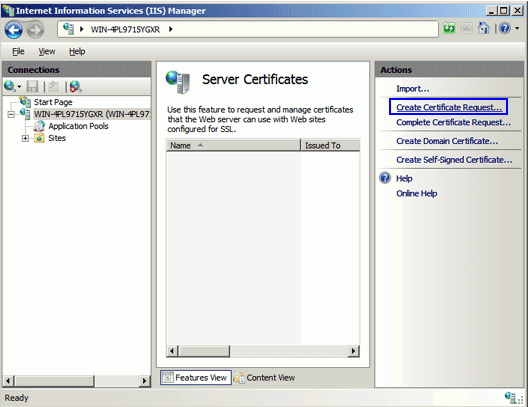Expand the Sites tree node

pos(25,138)
